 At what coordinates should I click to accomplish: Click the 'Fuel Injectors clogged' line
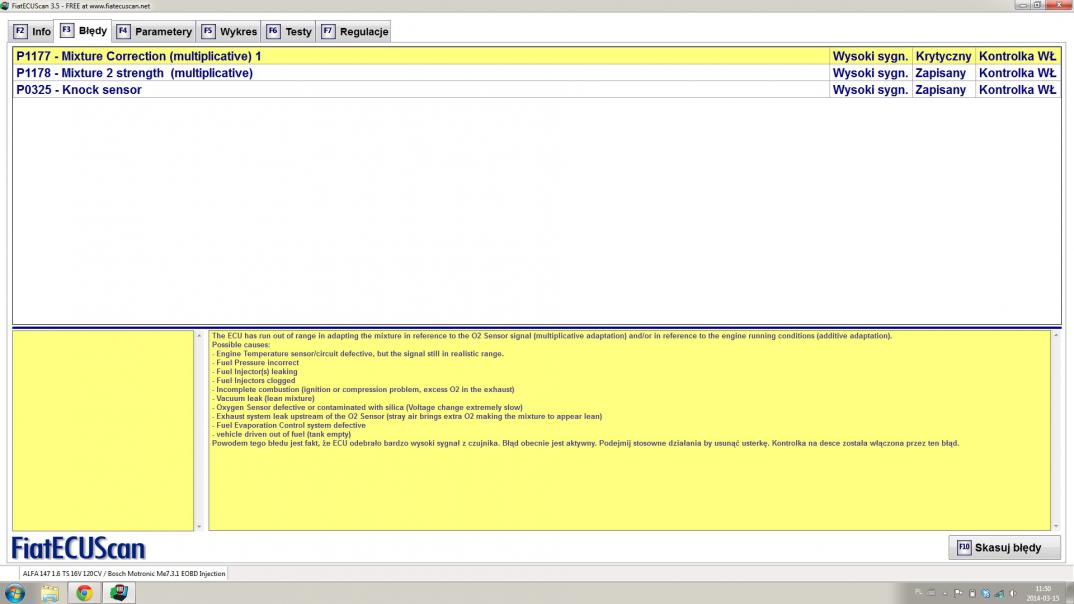[x=253, y=381]
